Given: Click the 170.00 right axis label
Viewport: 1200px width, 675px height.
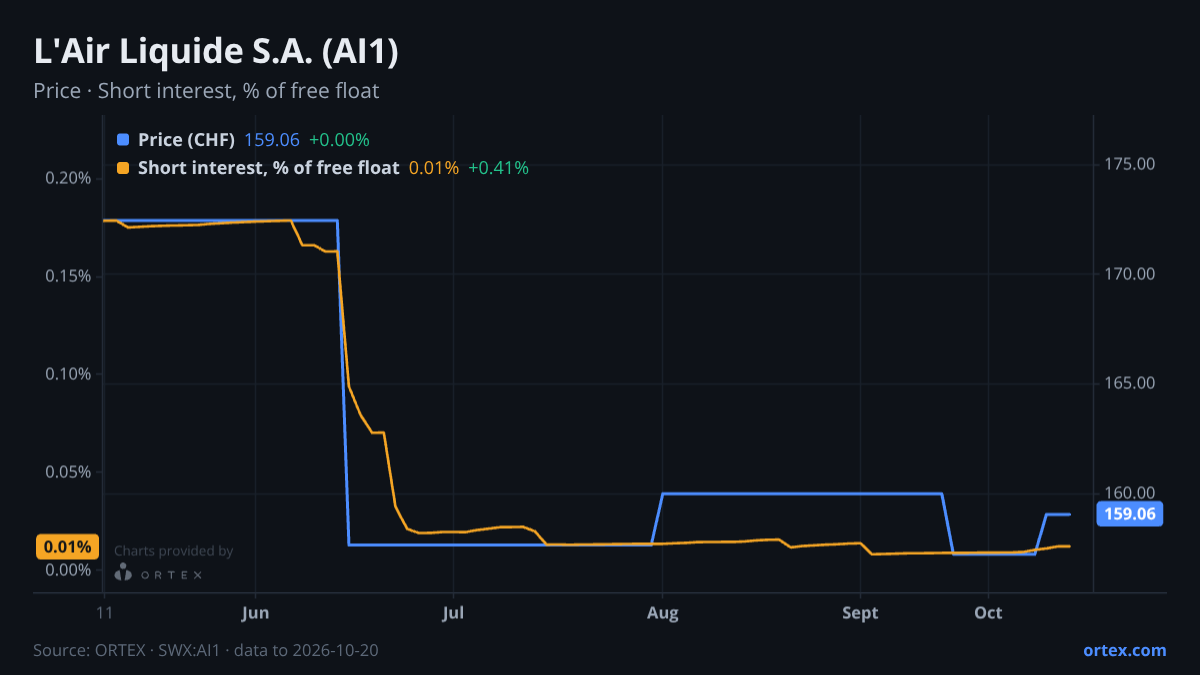Looking at the screenshot, I should [x=1130, y=274].
